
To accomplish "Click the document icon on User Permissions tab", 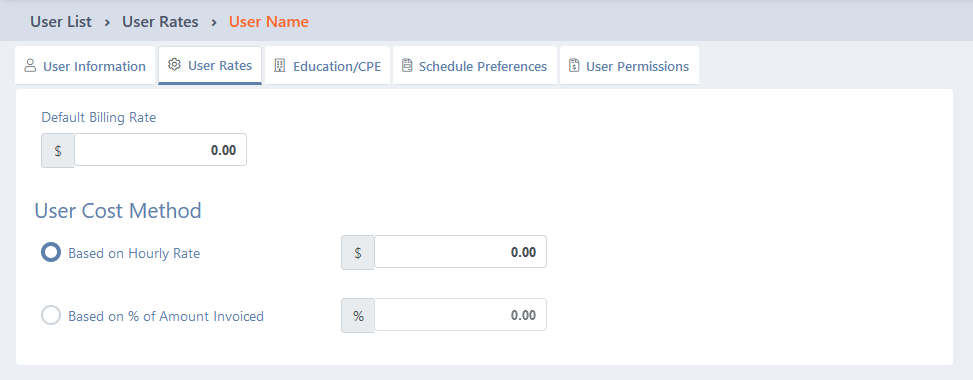I will [574, 66].
